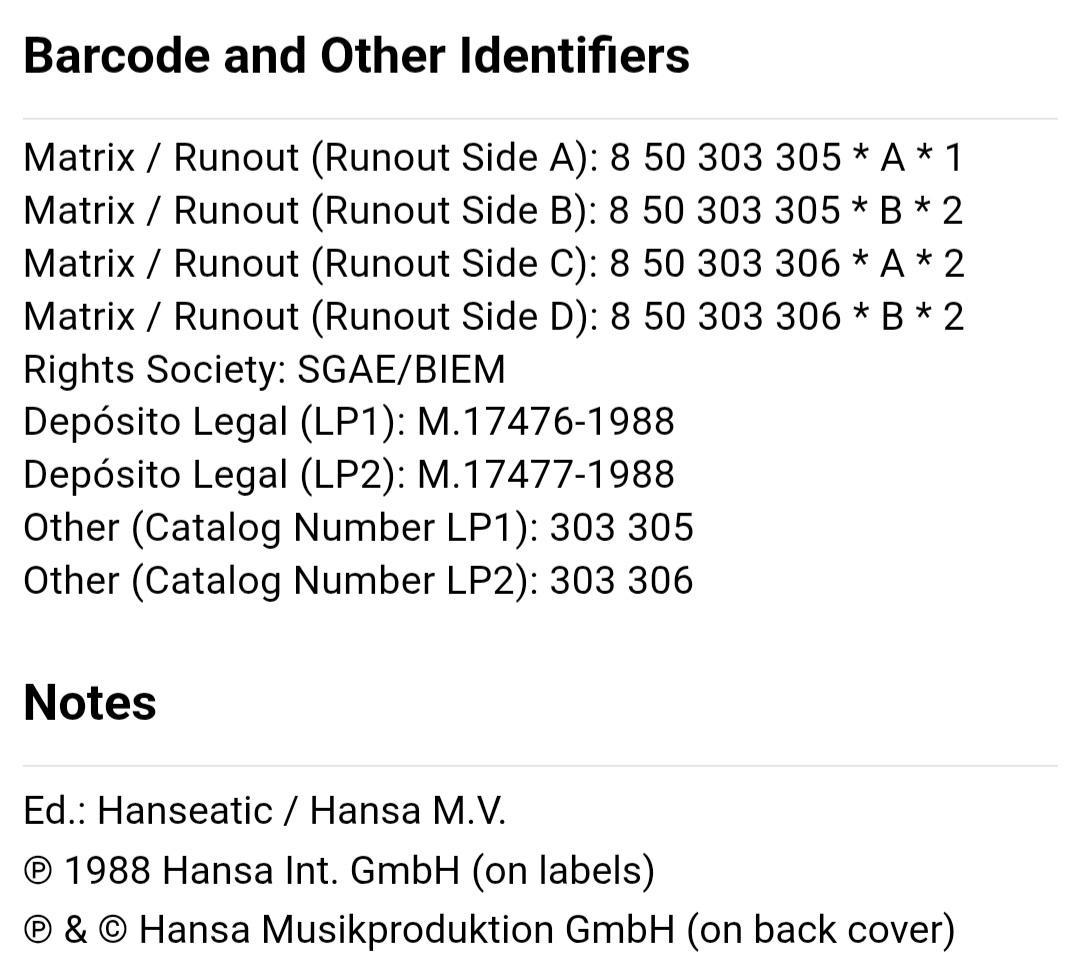Screen dimensions: 1080x976
Task: Click the "(on back cover)" text
Action: 820,930
